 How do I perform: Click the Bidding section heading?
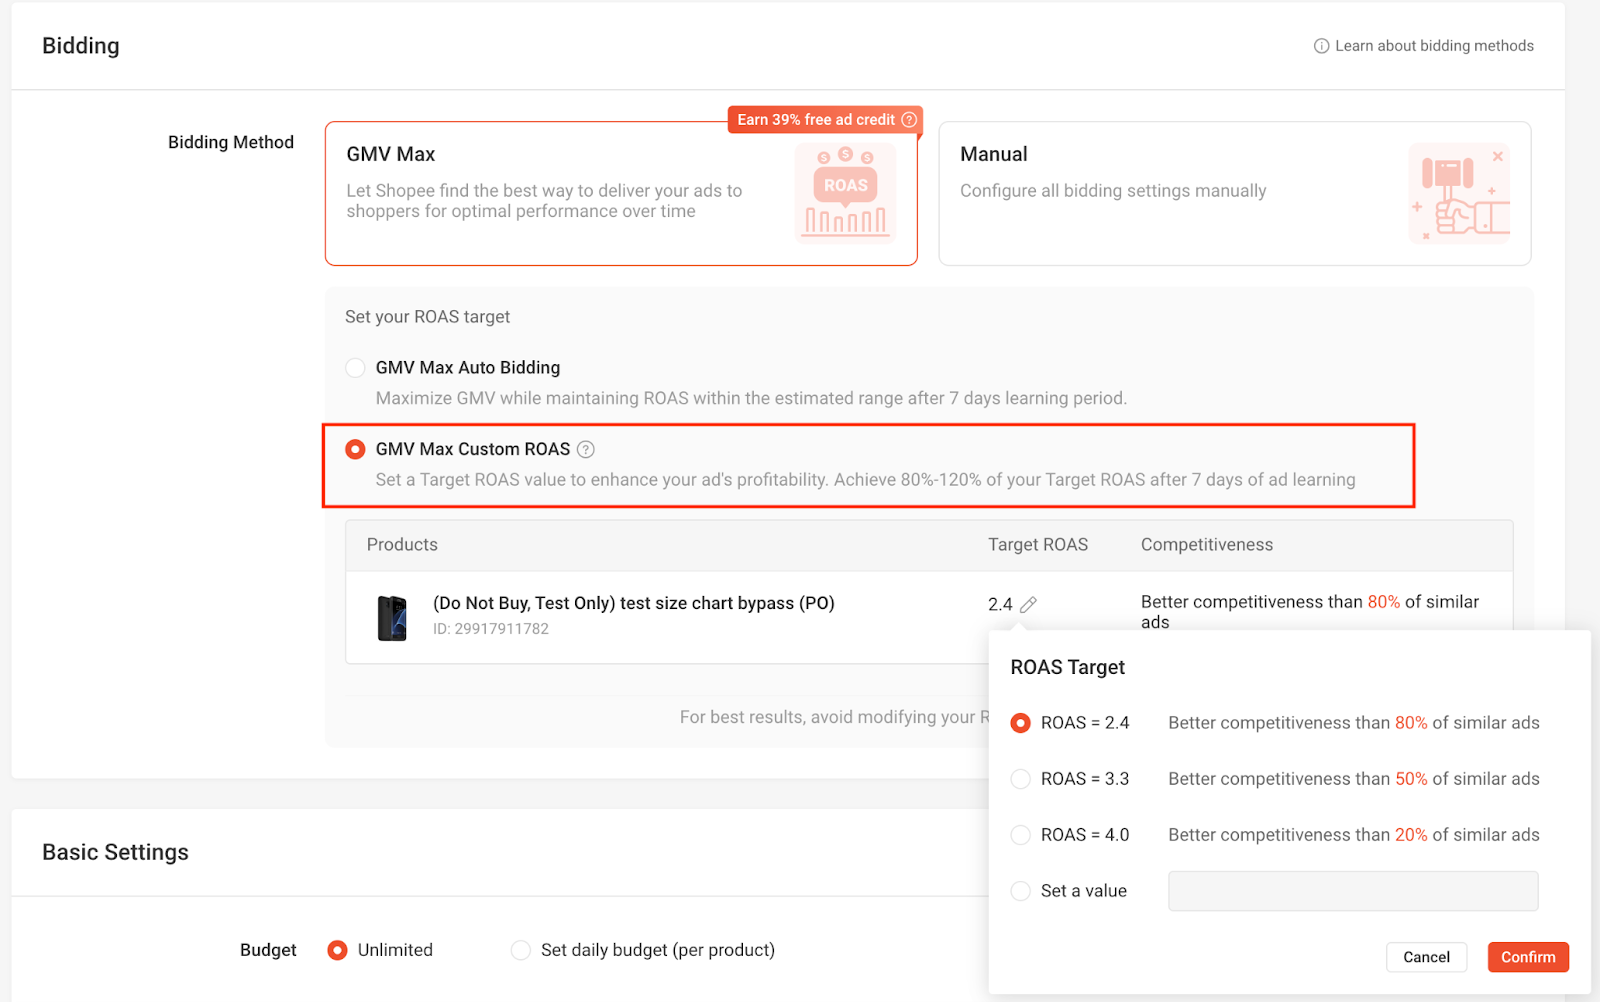[x=81, y=46]
